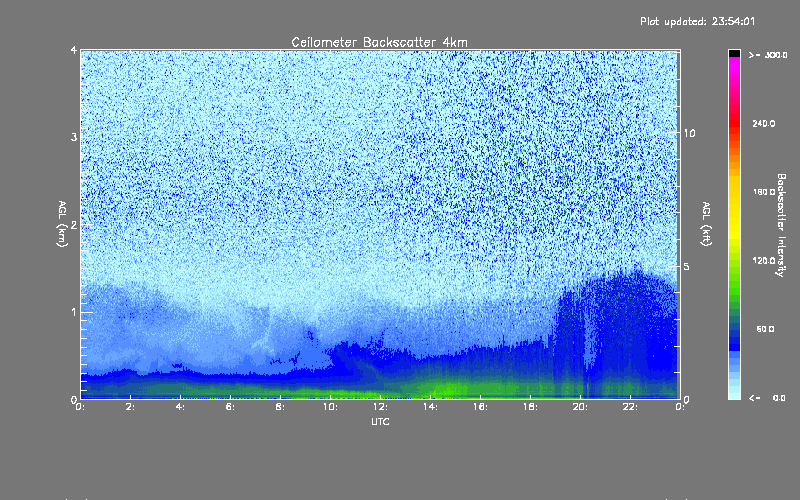
Task: Click the '1' label on left km axis
Action: [74, 312]
